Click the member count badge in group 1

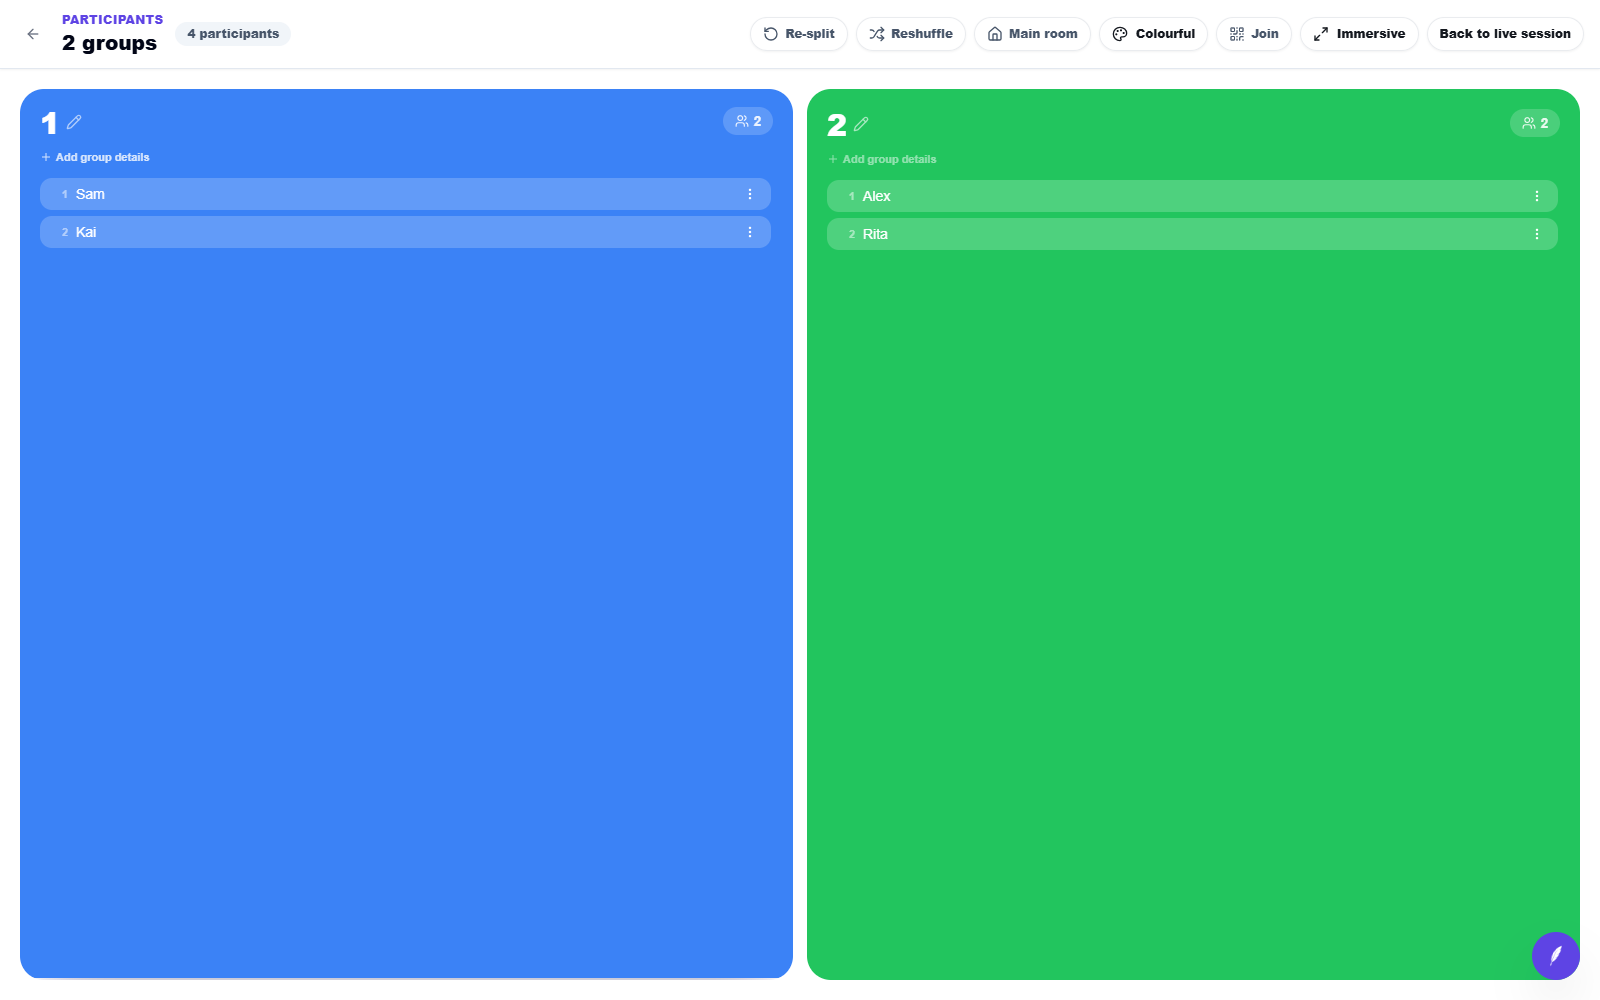[x=748, y=121]
